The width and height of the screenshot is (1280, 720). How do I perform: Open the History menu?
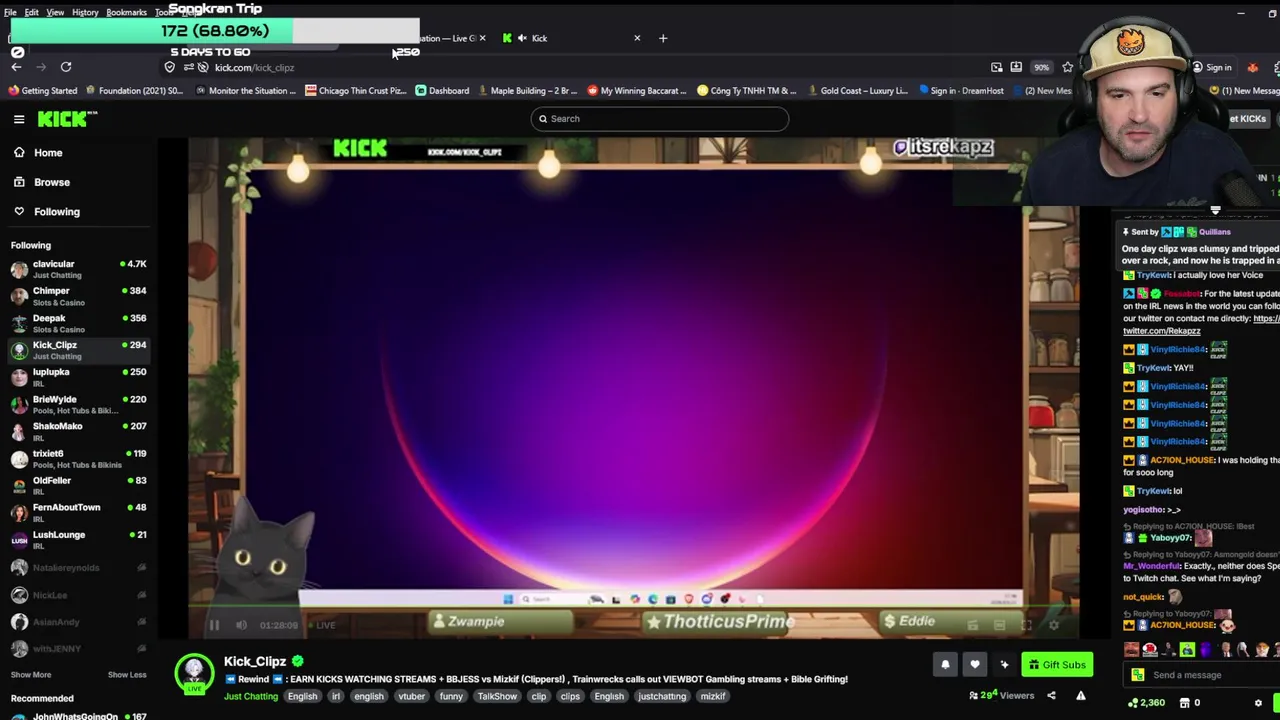point(85,12)
